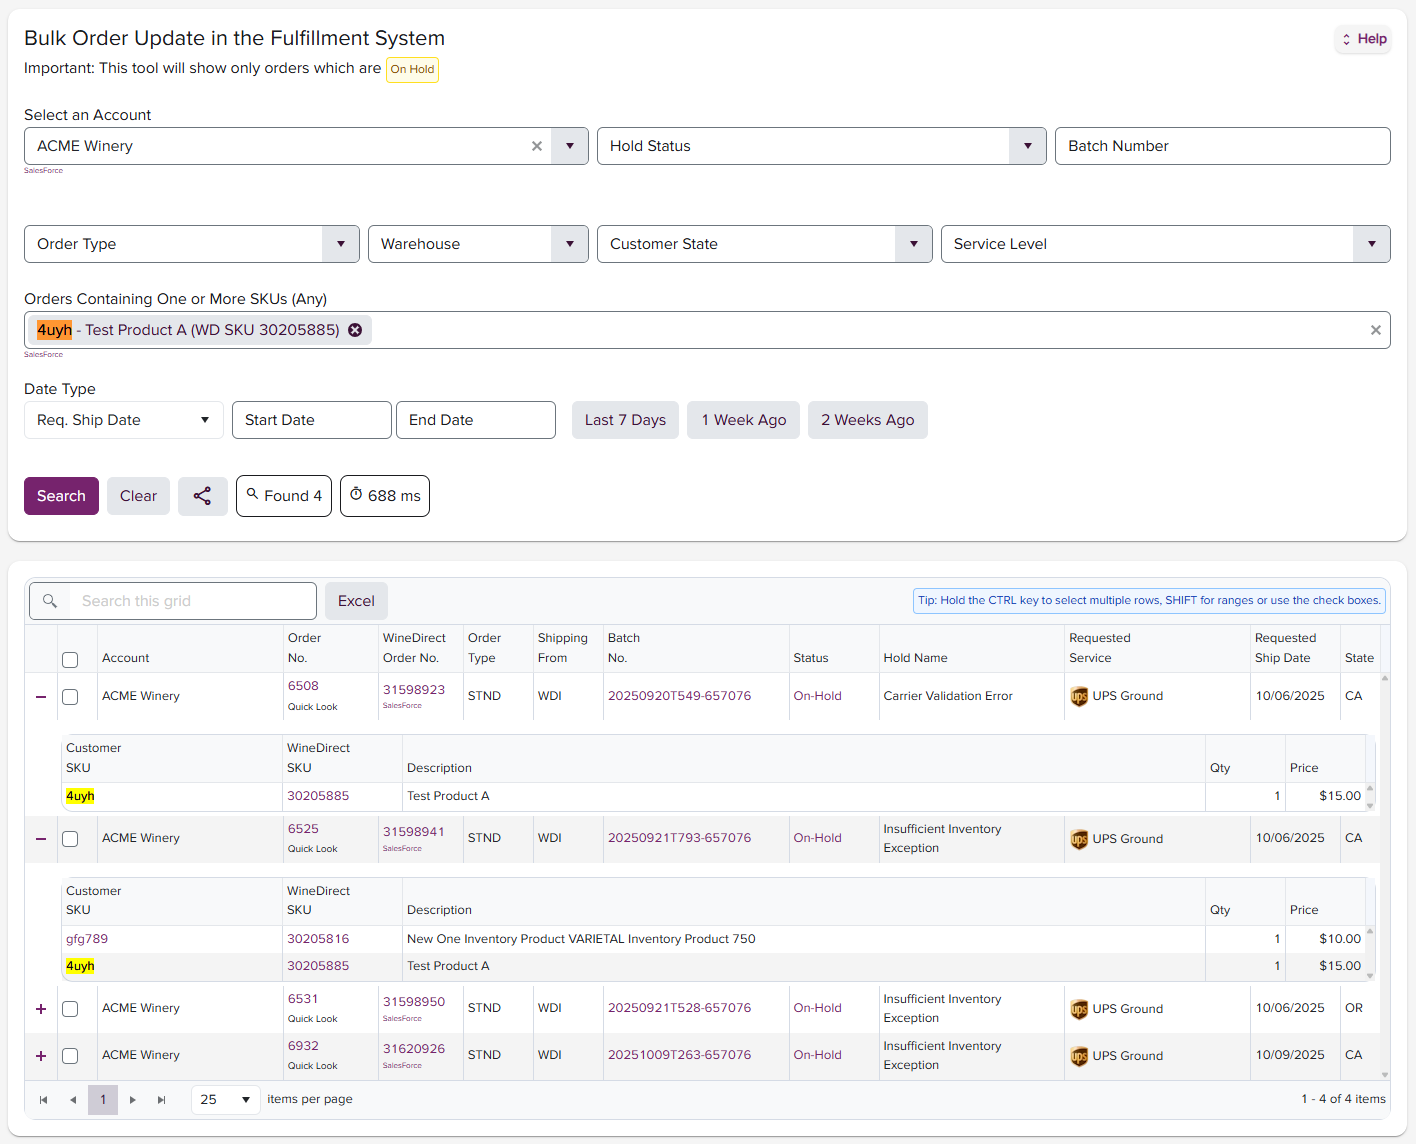
Task: Go to the first results page
Action: point(43,1100)
